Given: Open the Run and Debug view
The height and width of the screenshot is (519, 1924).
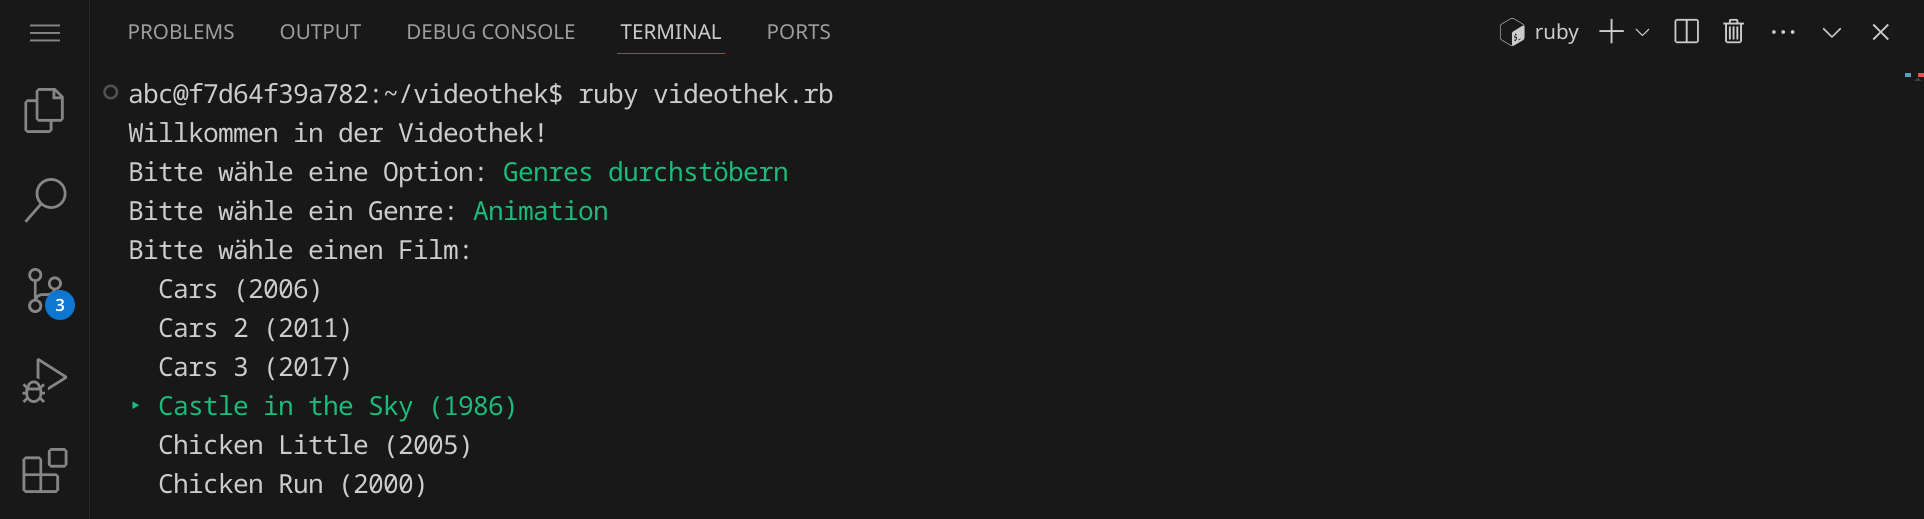Looking at the screenshot, I should pyautogui.click(x=45, y=381).
